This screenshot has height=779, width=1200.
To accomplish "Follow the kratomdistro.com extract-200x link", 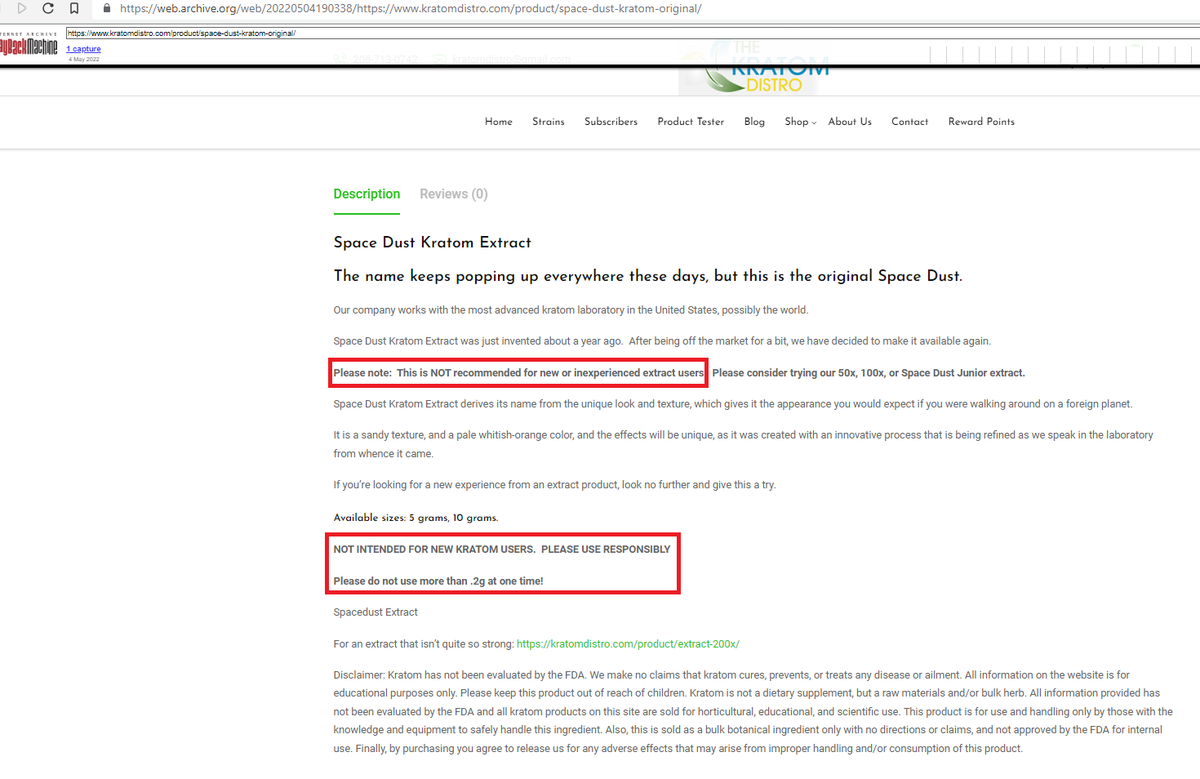I will point(628,644).
